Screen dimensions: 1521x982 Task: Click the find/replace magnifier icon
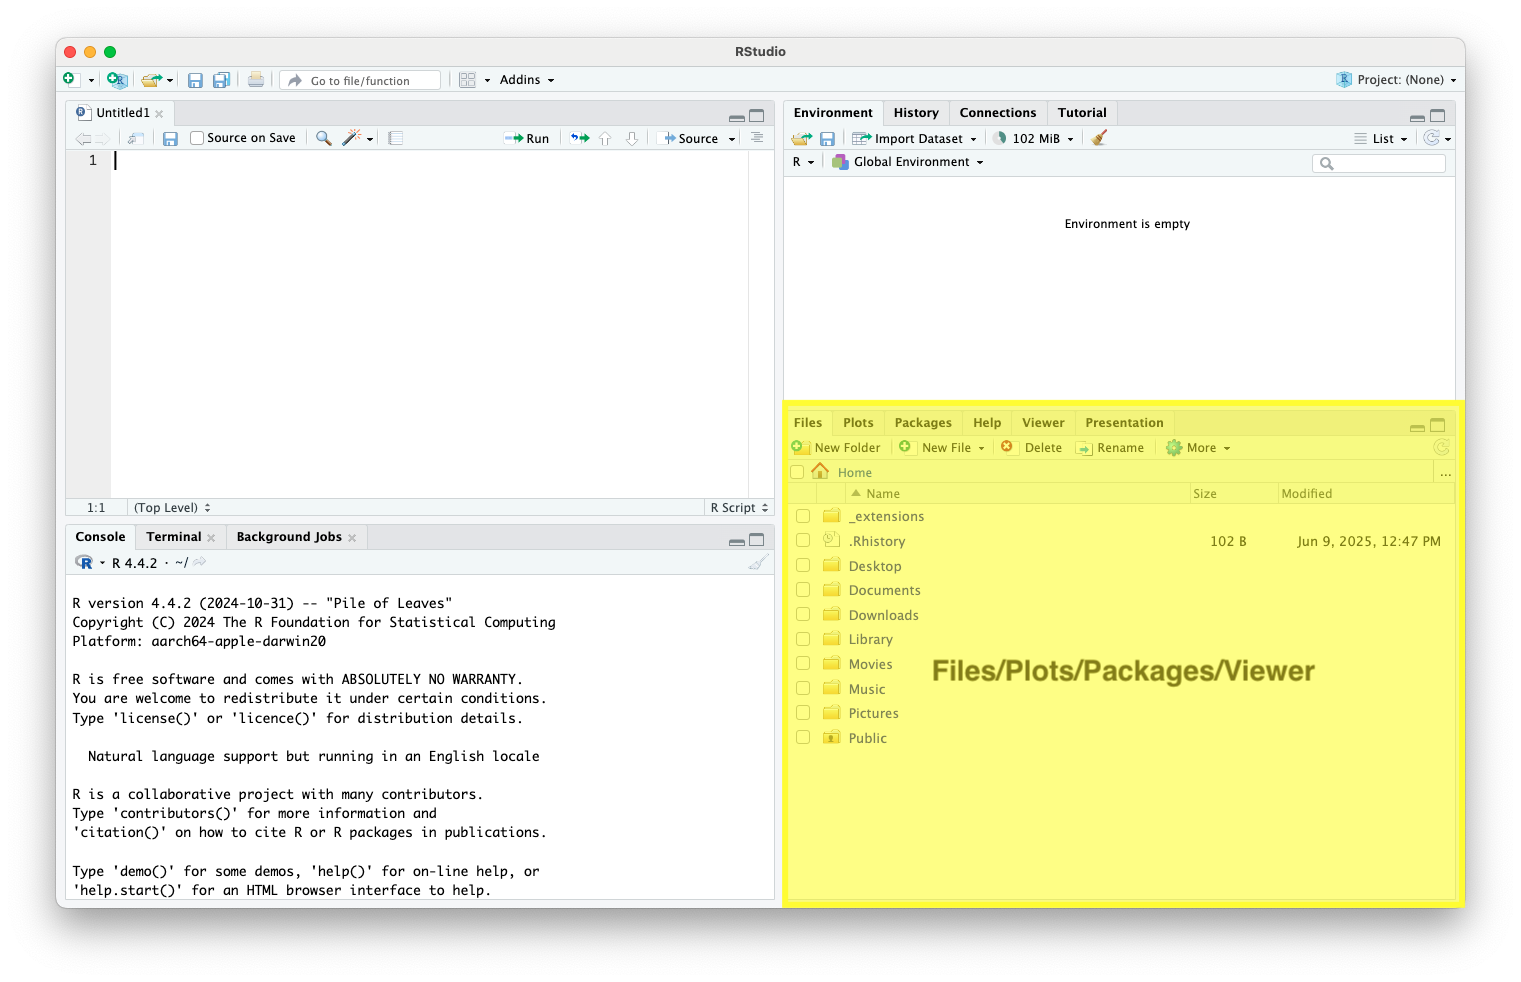[323, 138]
